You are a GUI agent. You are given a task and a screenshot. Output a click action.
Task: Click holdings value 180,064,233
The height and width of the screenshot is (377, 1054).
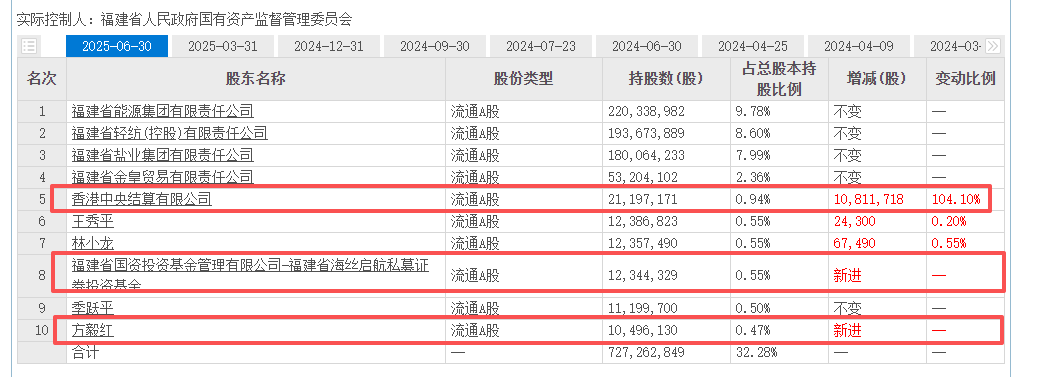(x=646, y=156)
